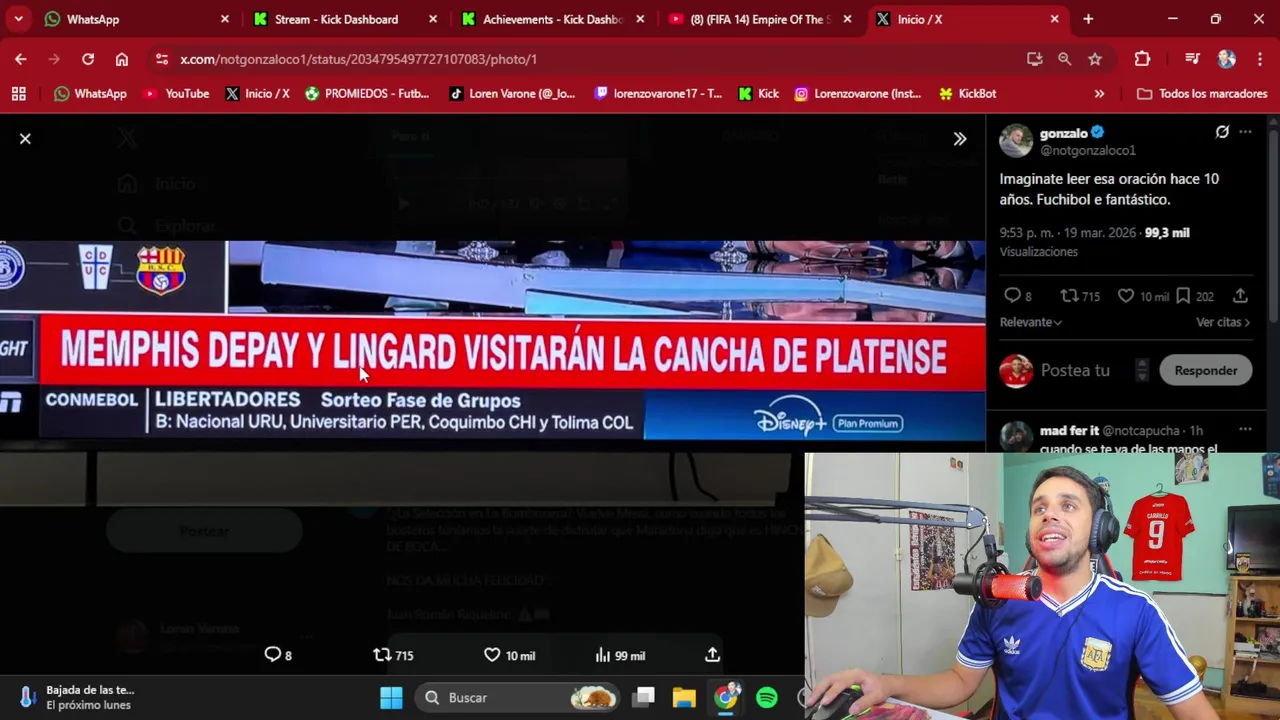Open the media control icon in toolbar
Screen dimensions: 1280x720
pos(1192,59)
